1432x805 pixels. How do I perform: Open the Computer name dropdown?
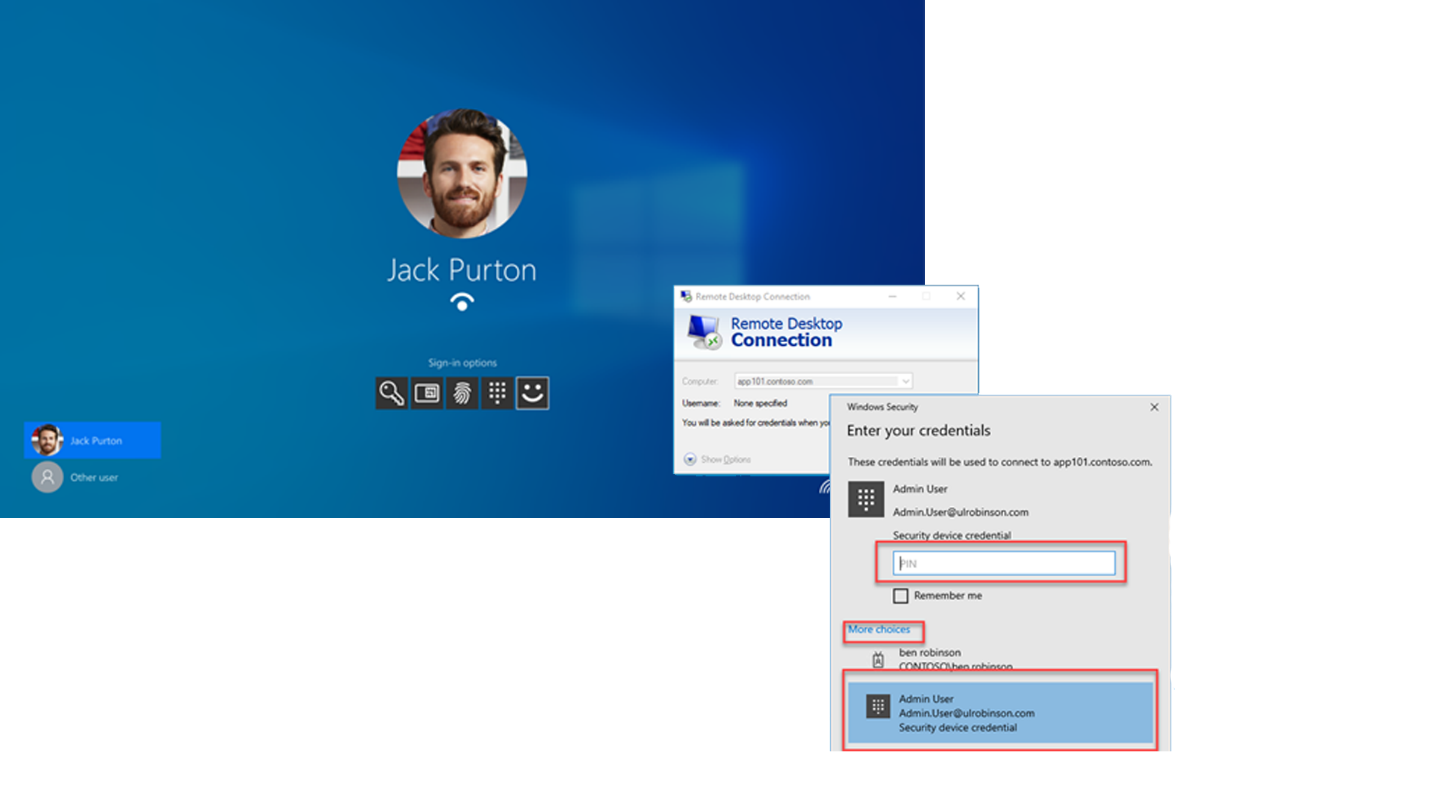click(905, 381)
